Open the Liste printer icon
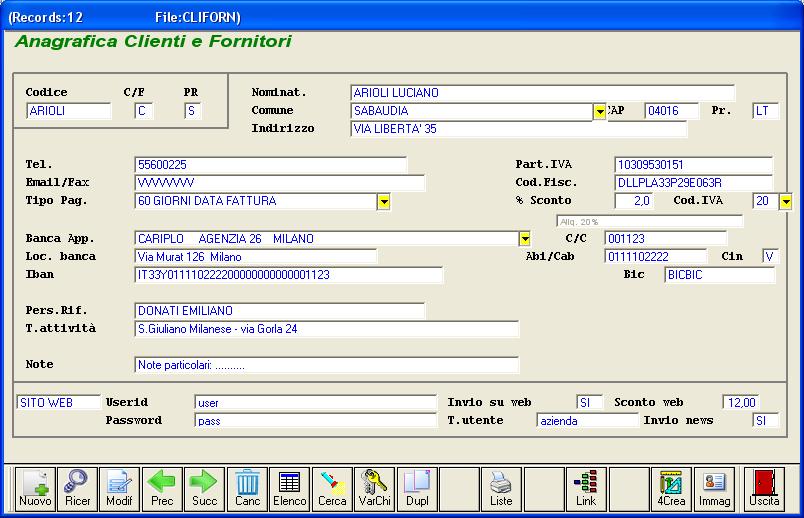The image size is (804, 518). 501,489
